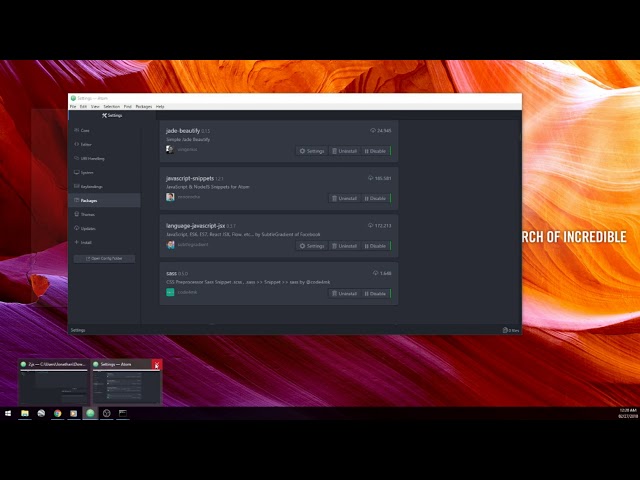Viewport: 640px width, 480px height.
Task: Click the sass package title
Action: point(171,273)
